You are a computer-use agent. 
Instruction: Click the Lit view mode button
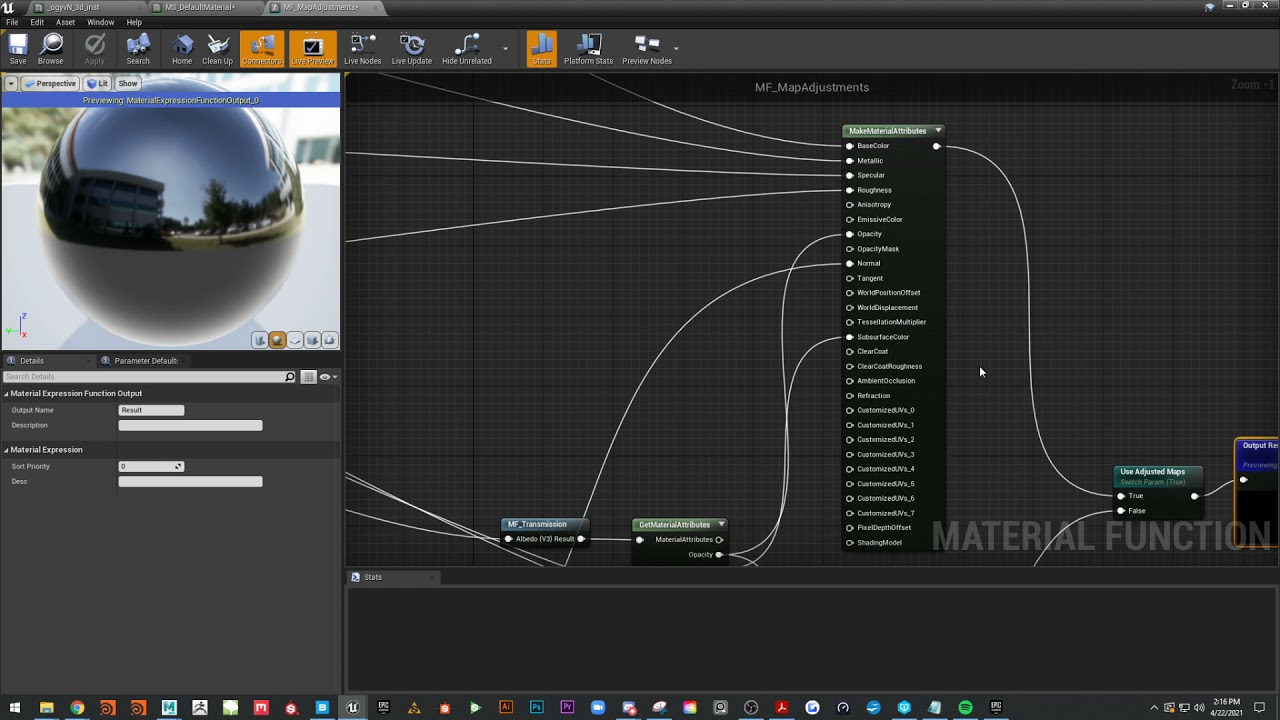click(x=98, y=84)
